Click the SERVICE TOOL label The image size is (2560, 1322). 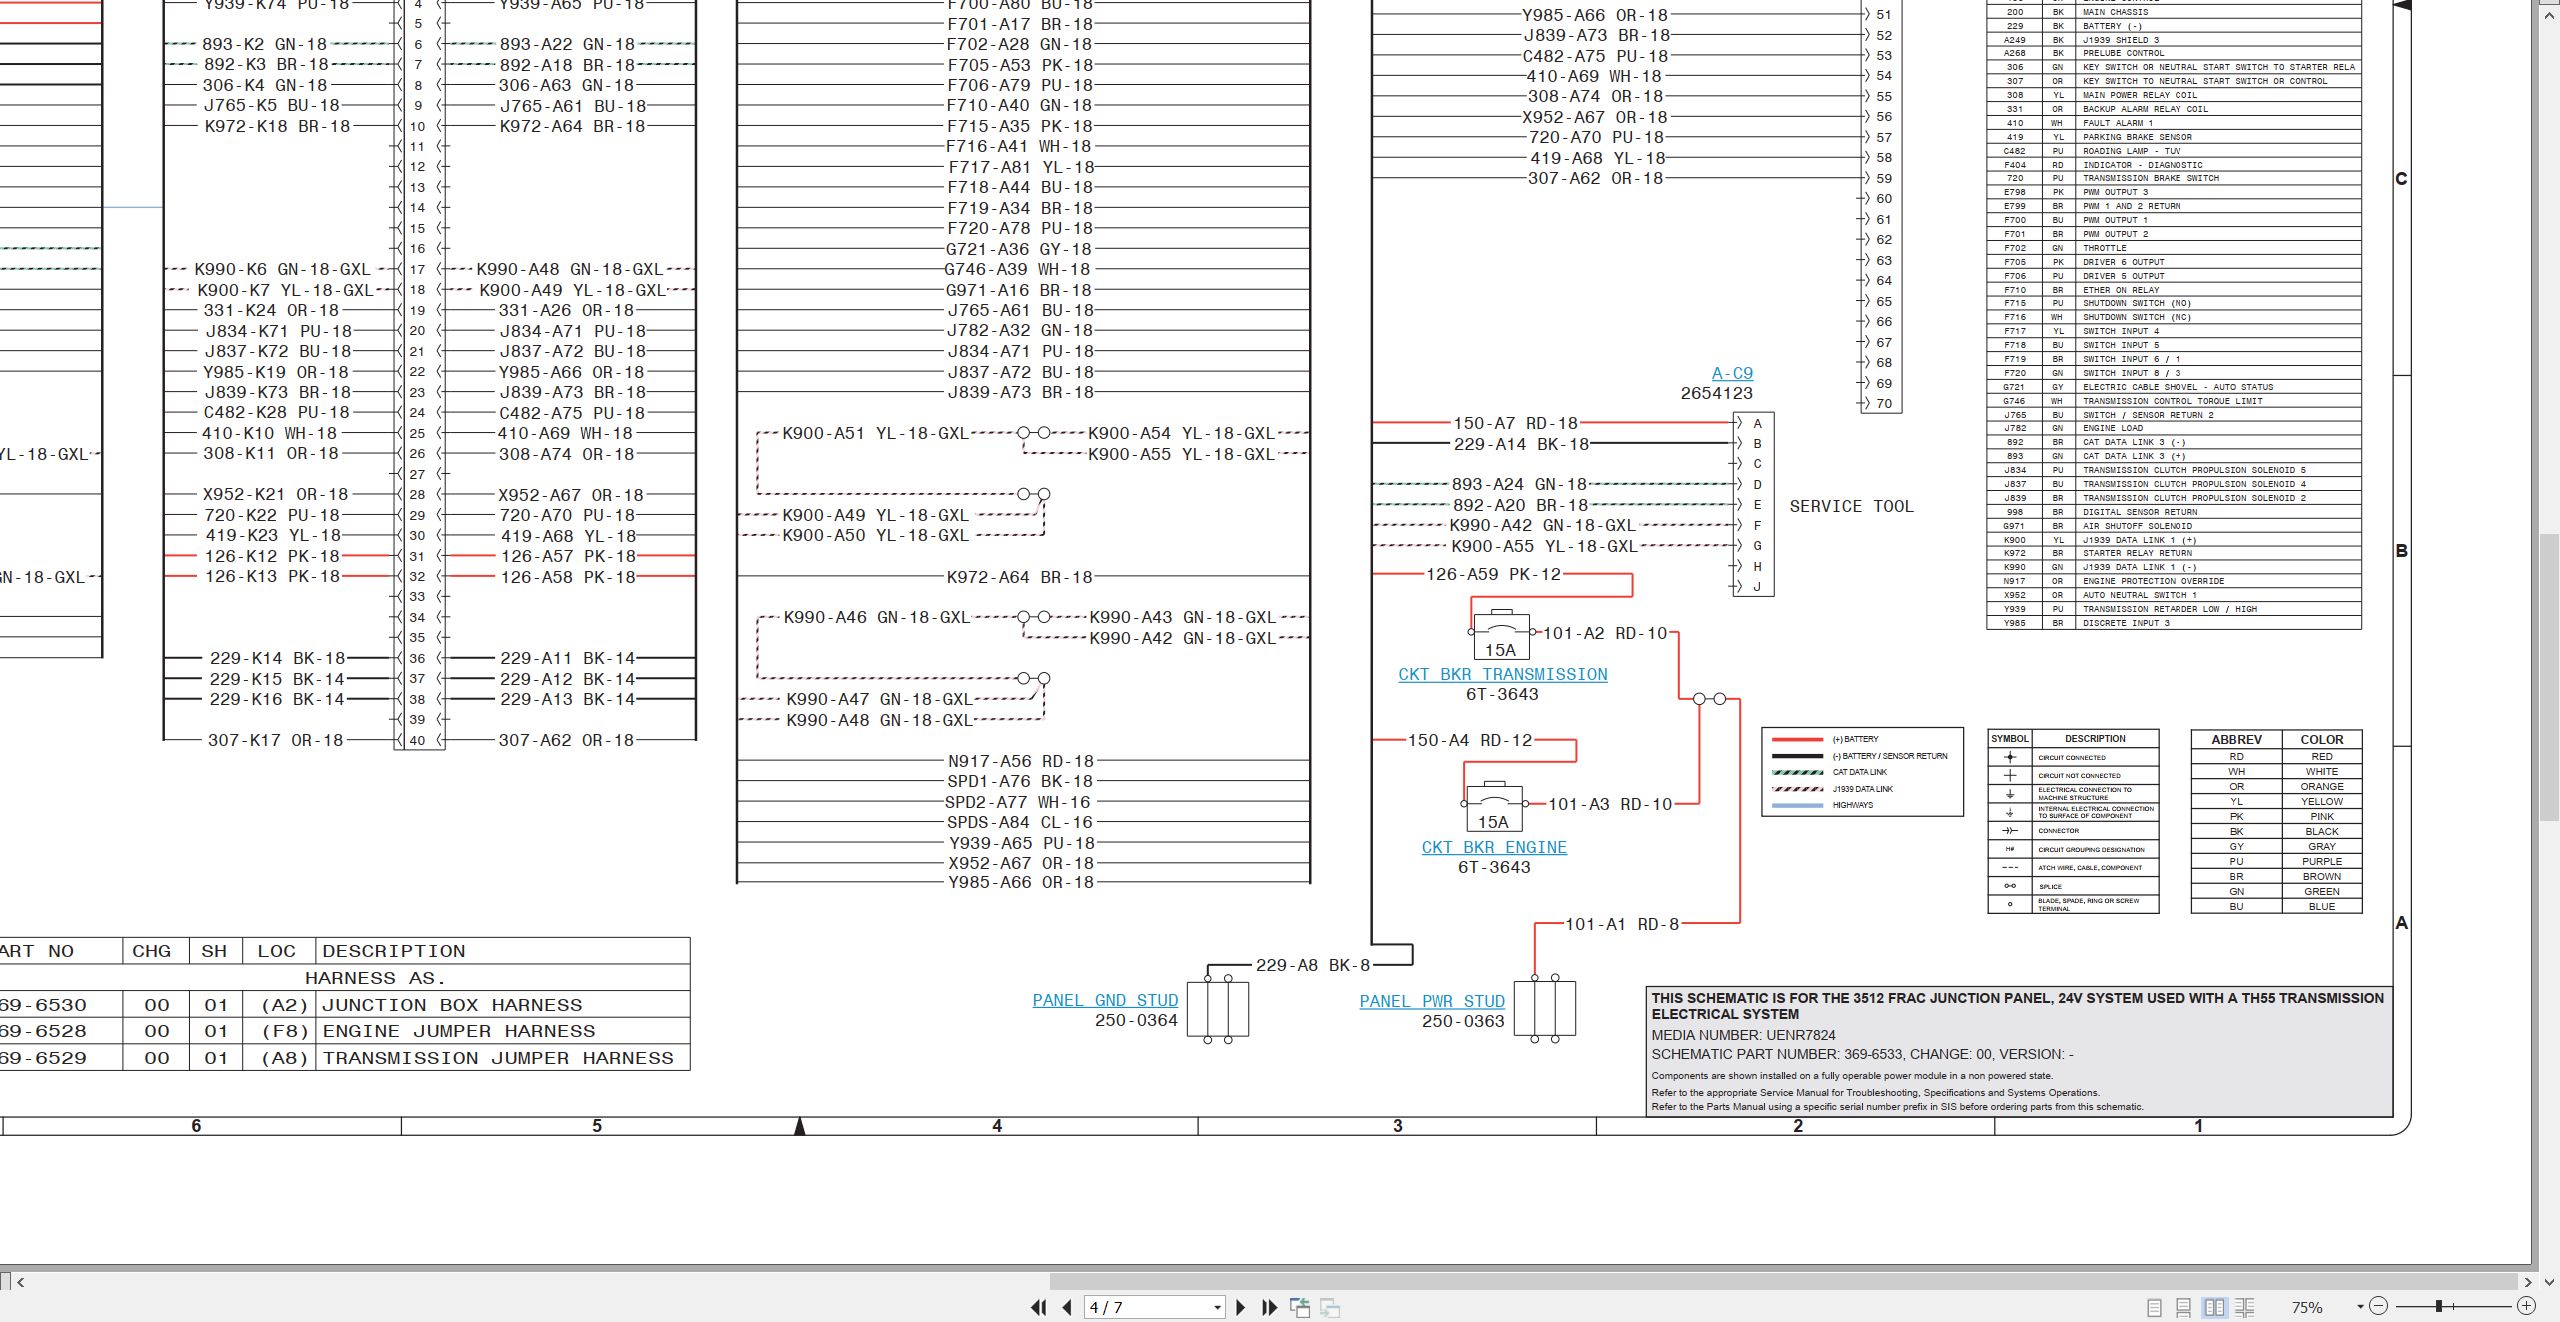(x=1851, y=506)
